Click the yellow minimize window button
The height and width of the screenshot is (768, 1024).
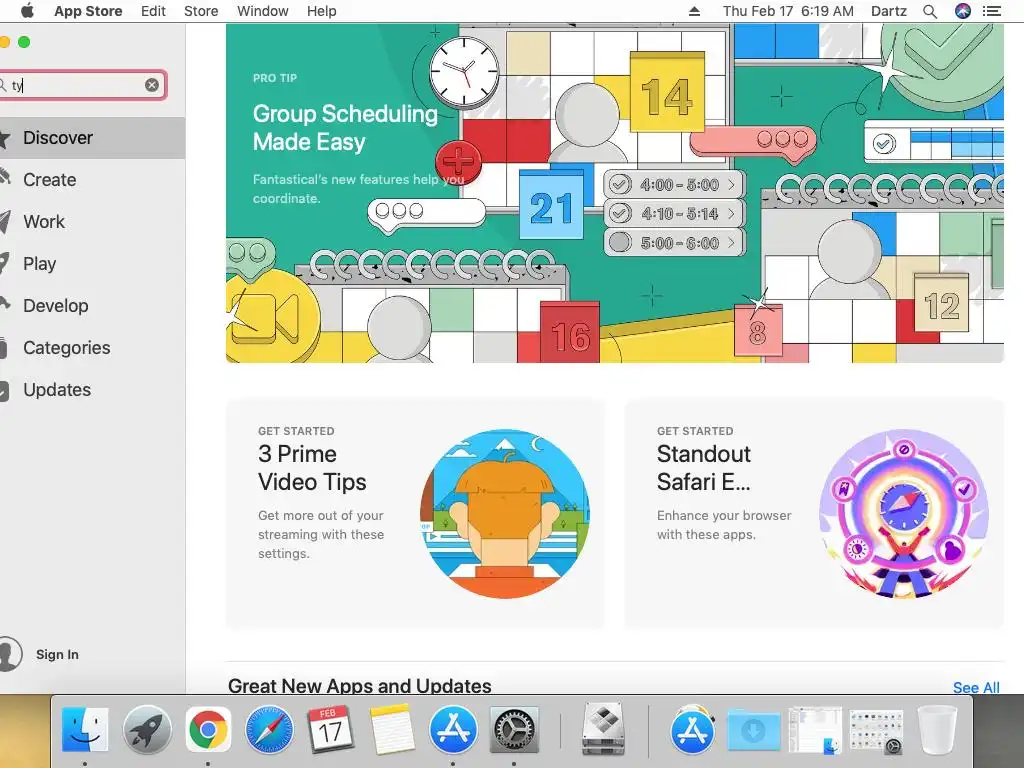click(x=3, y=42)
